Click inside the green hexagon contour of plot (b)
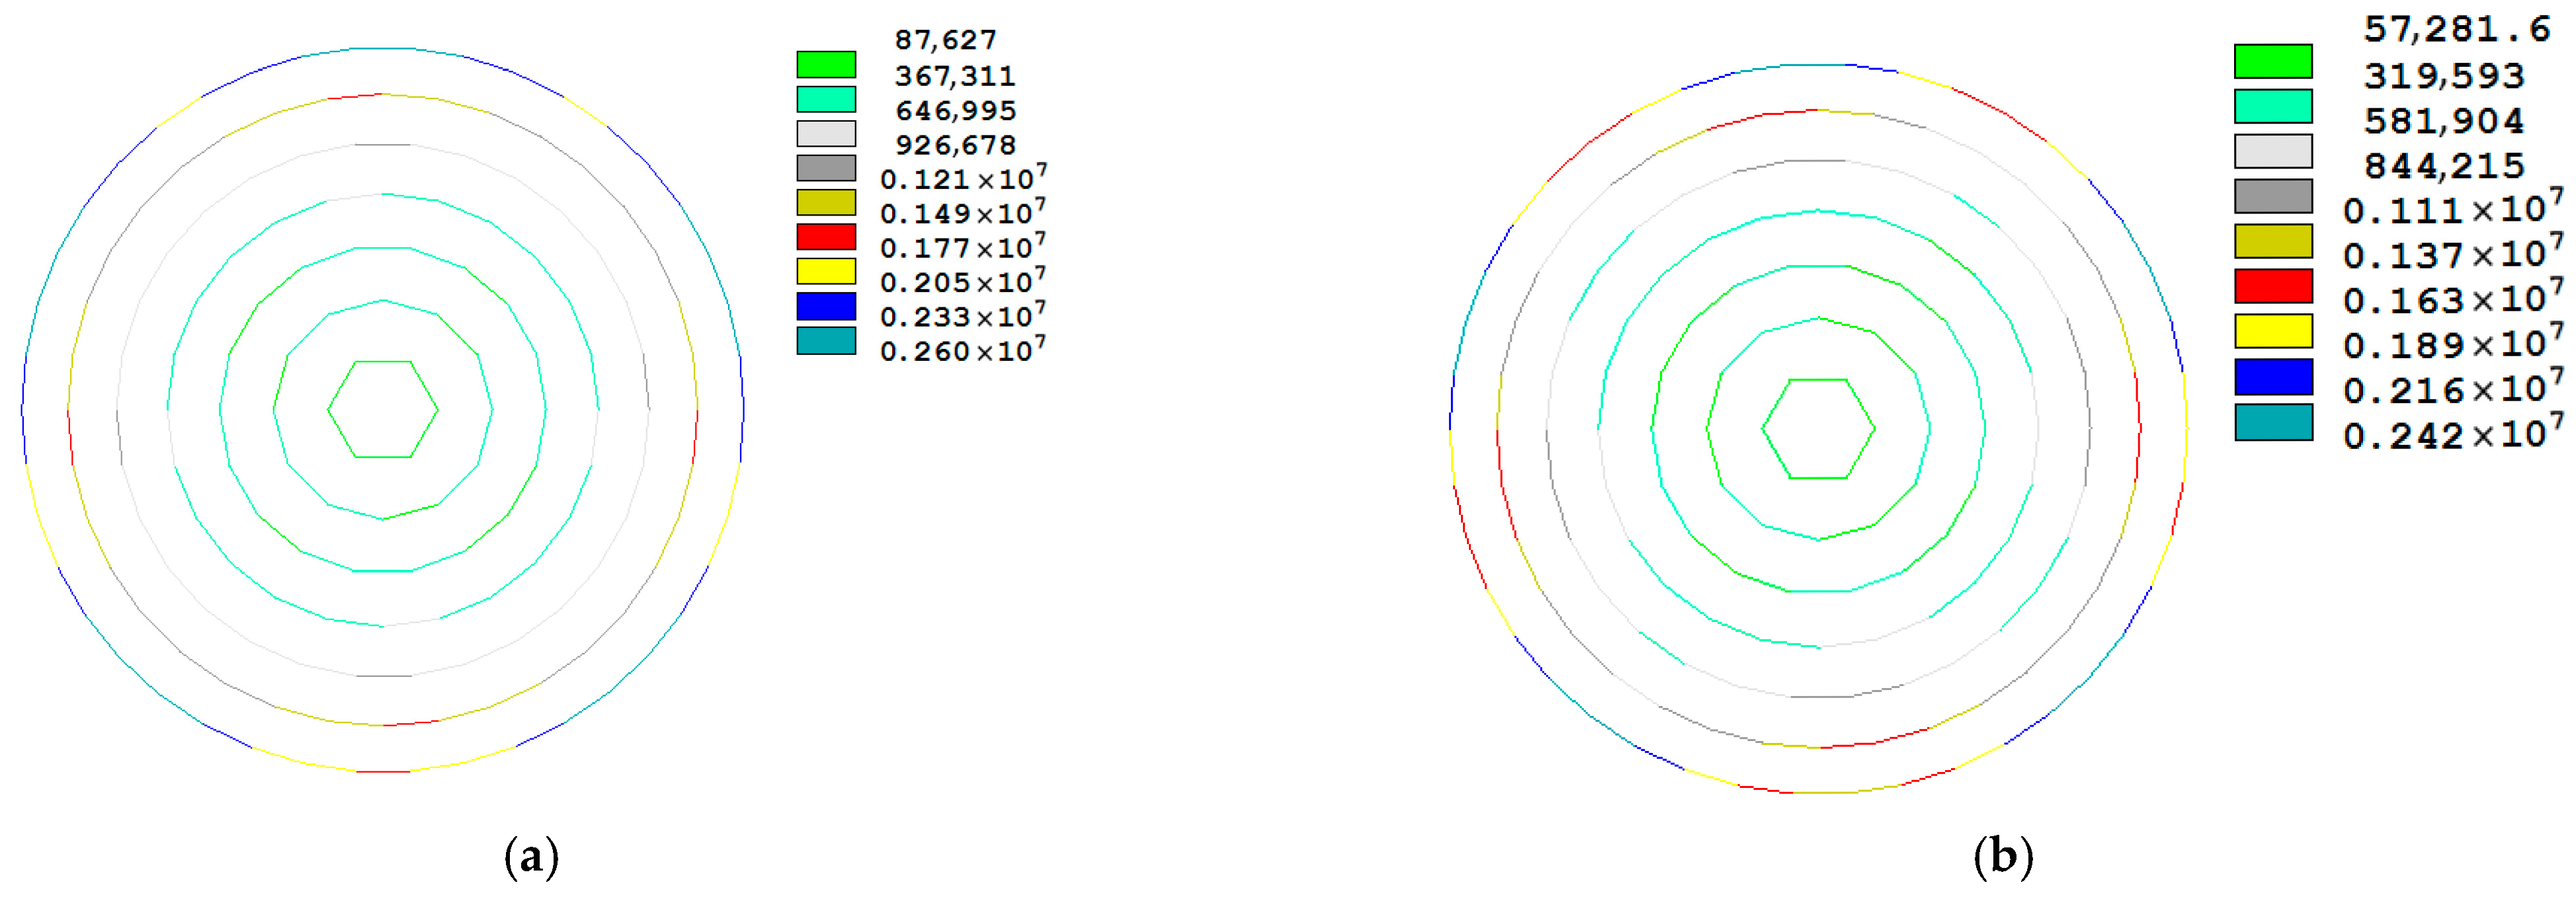This screenshot has height=897, width=2576. [x=1818, y=429]
